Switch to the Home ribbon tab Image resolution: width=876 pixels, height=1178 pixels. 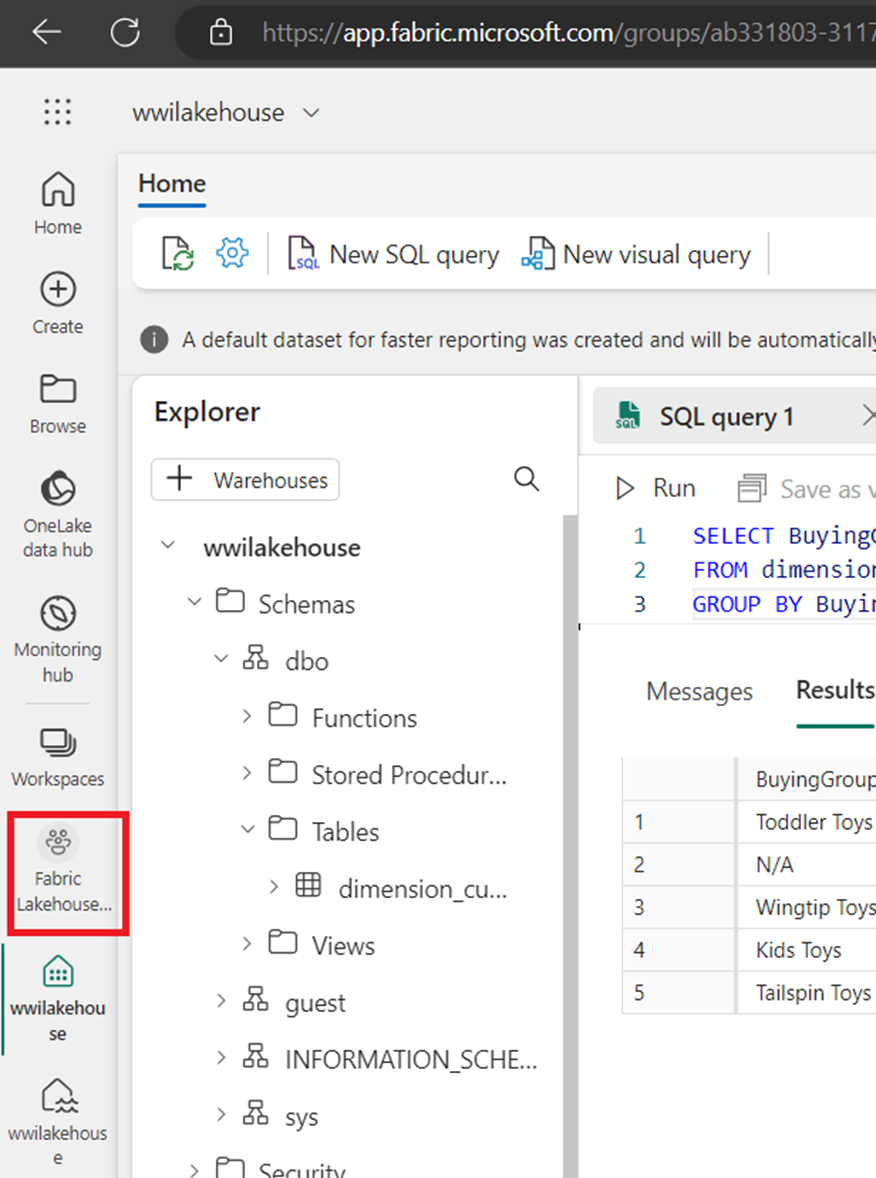[172, 184]
